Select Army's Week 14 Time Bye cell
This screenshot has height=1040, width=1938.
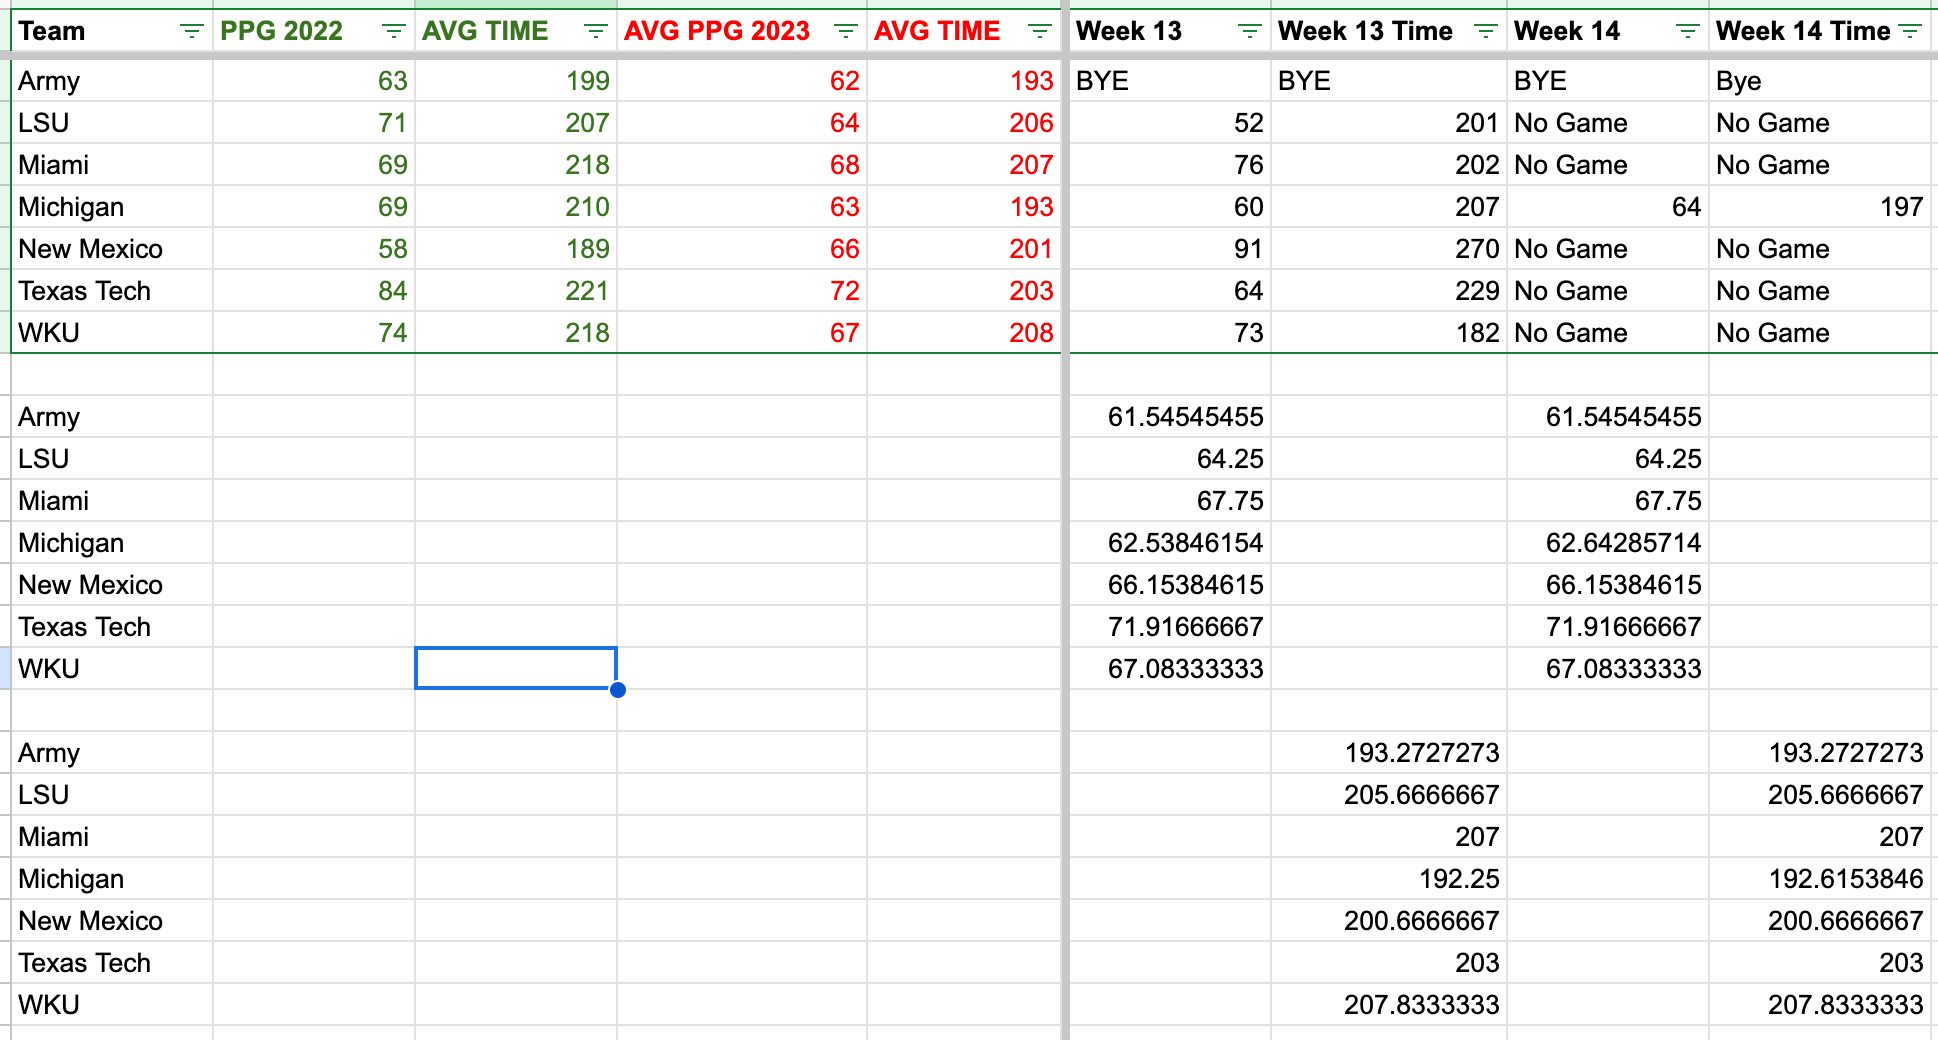(x=1820, y=81)
